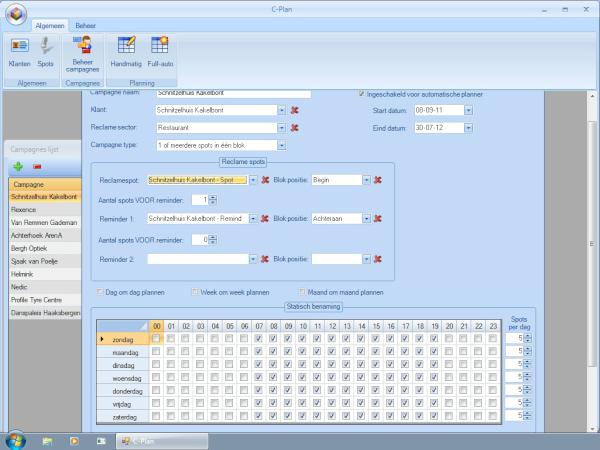The width and height of the screenshot is (600, 450).
Task: Select Profile Tyre Centre campaign
Action: (45, 300)
